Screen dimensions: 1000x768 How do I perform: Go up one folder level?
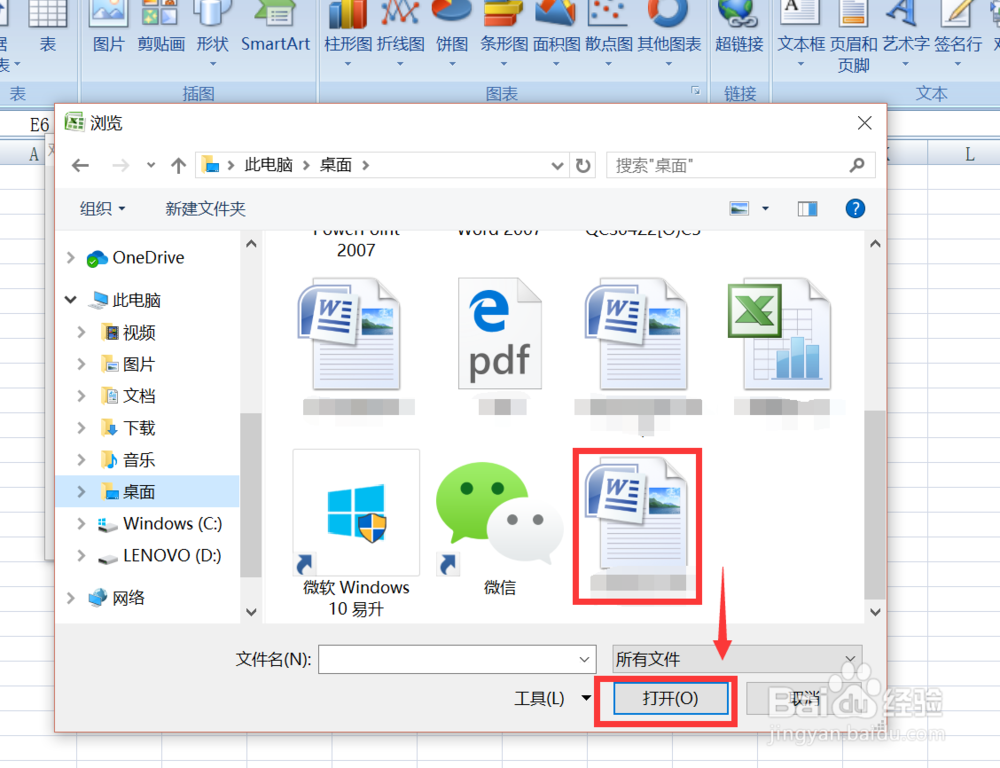(x=179, y=166)
